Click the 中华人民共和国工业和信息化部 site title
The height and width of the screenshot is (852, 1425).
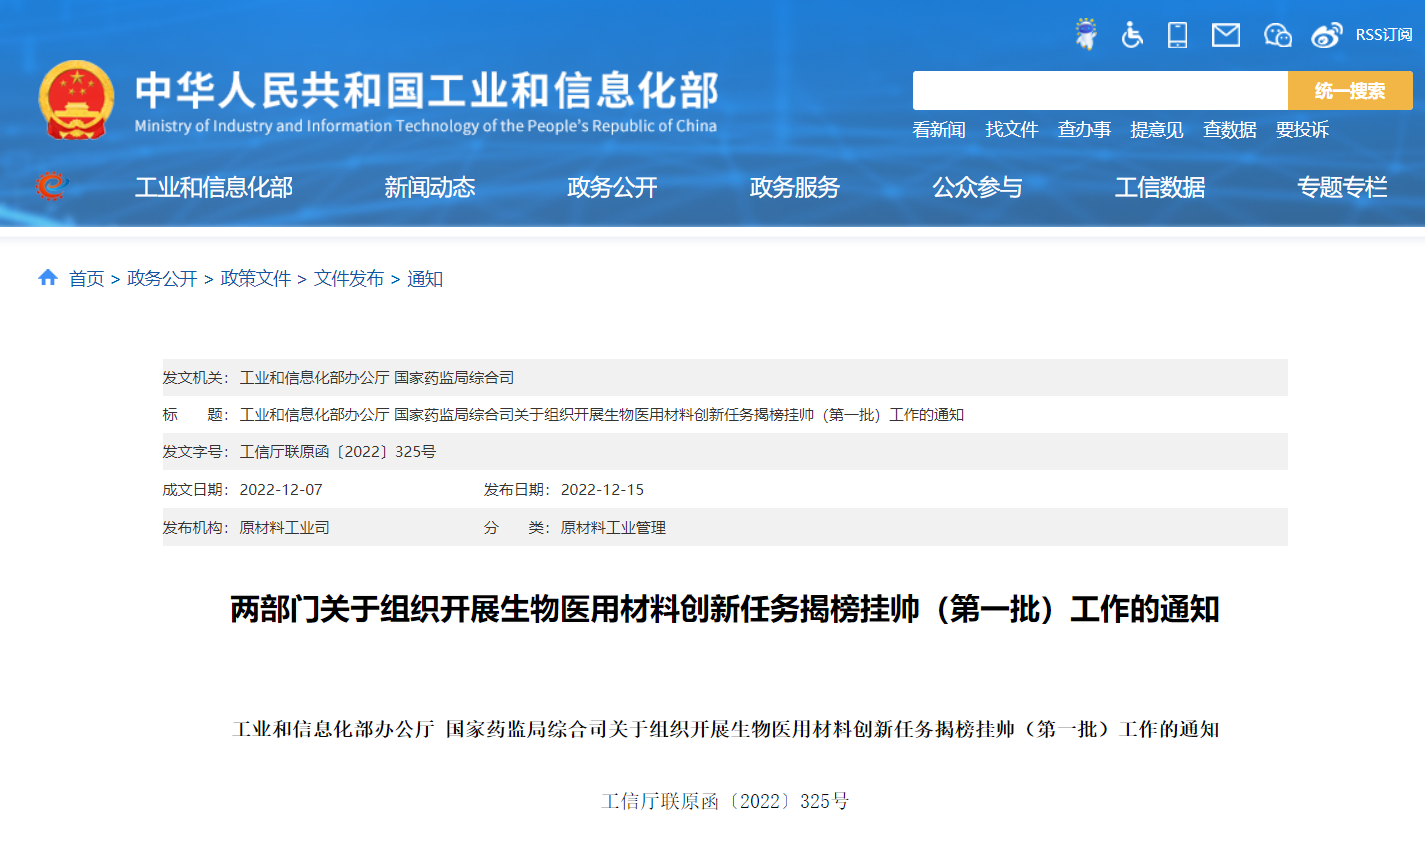click(427, 90)
